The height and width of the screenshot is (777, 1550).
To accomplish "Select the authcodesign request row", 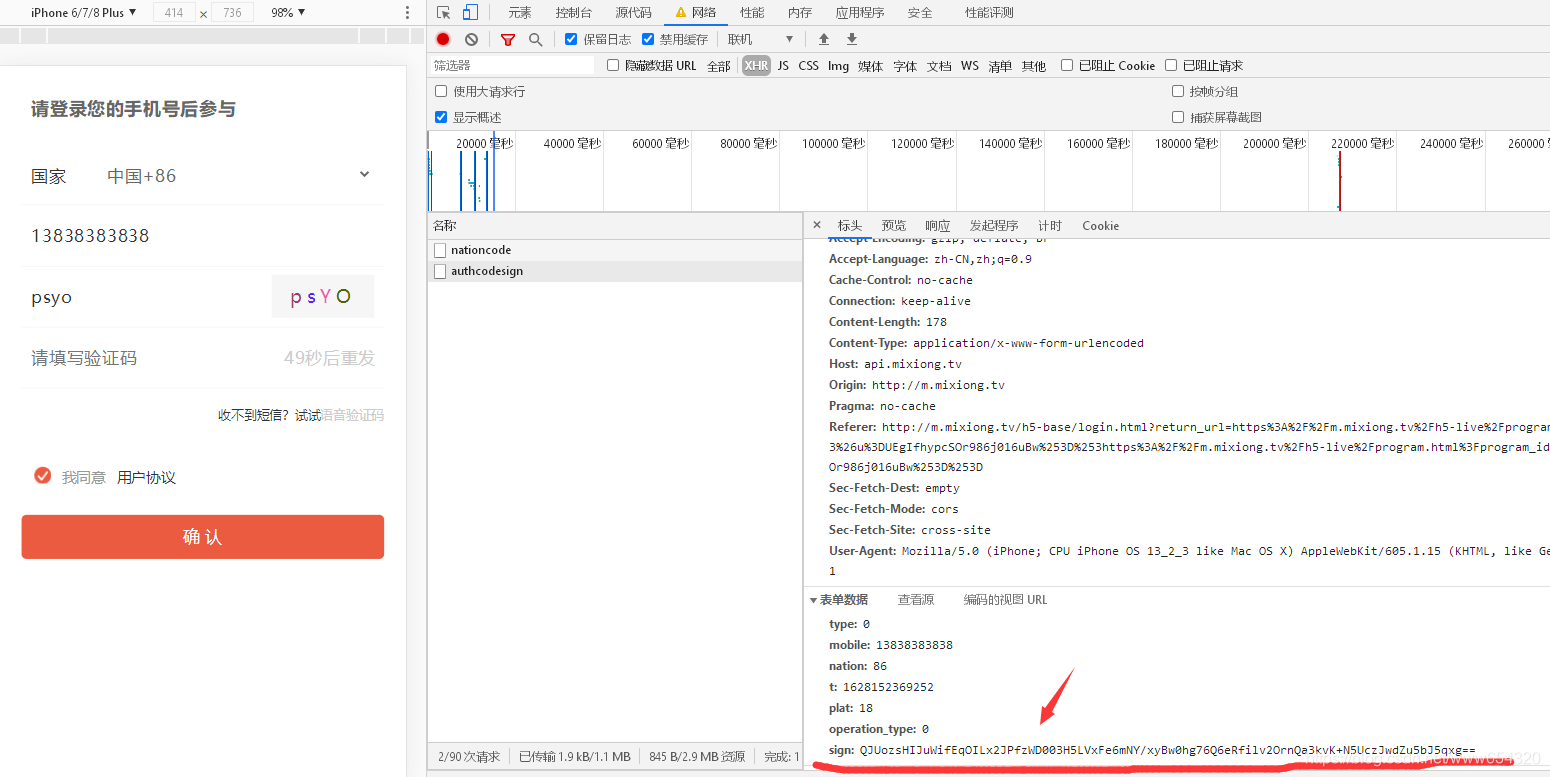I will (x=615, y=271).
